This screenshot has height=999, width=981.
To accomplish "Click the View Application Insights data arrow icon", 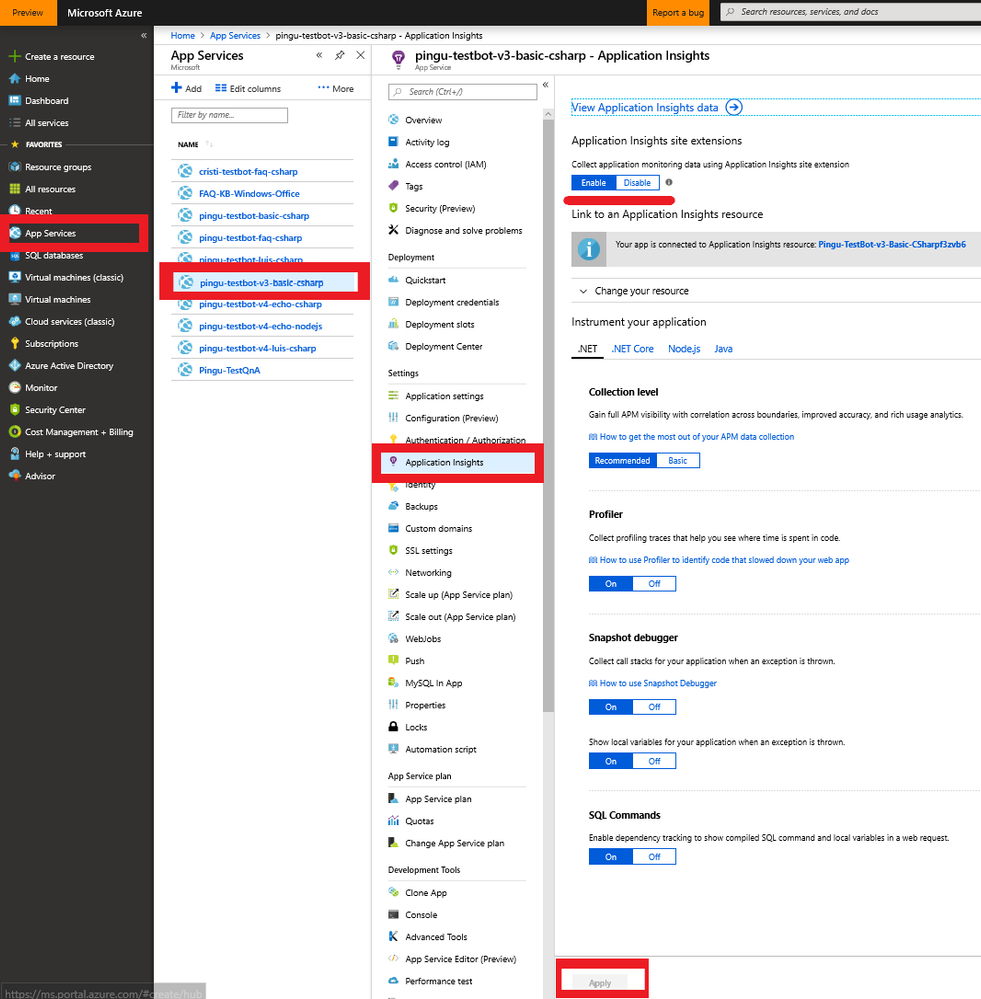I will click(734, 107).
